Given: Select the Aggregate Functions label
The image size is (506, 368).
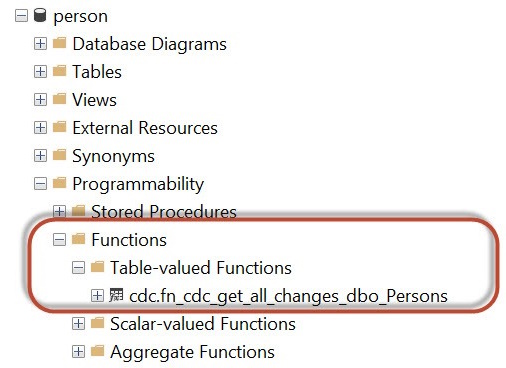Looking at the screenshot, I should pos(192,352).
